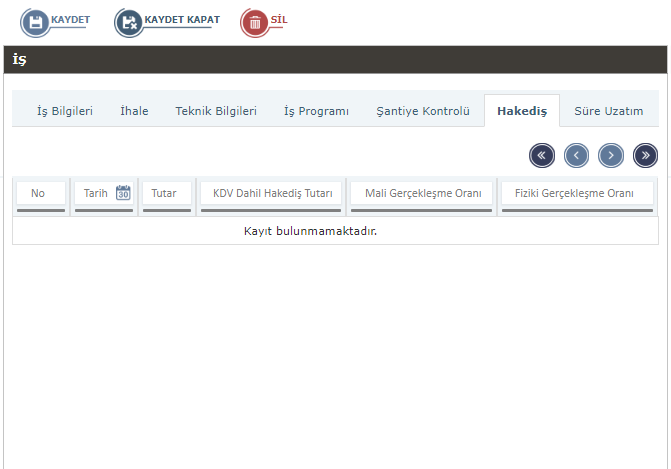Image resolution: width=671 pixels, height=469 pixels.
Task: Switch to the İş Bilgileri tab
Action: 65,111
